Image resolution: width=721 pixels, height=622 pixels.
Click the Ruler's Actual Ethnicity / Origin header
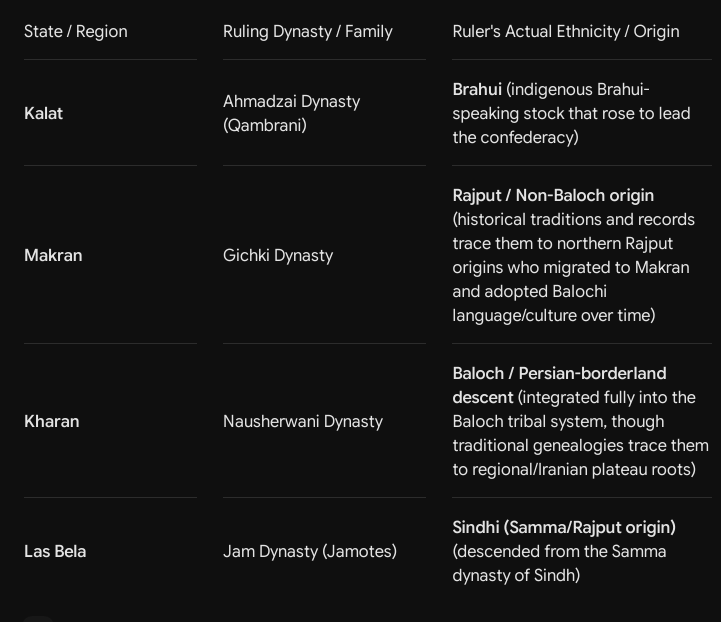(566, 31)
